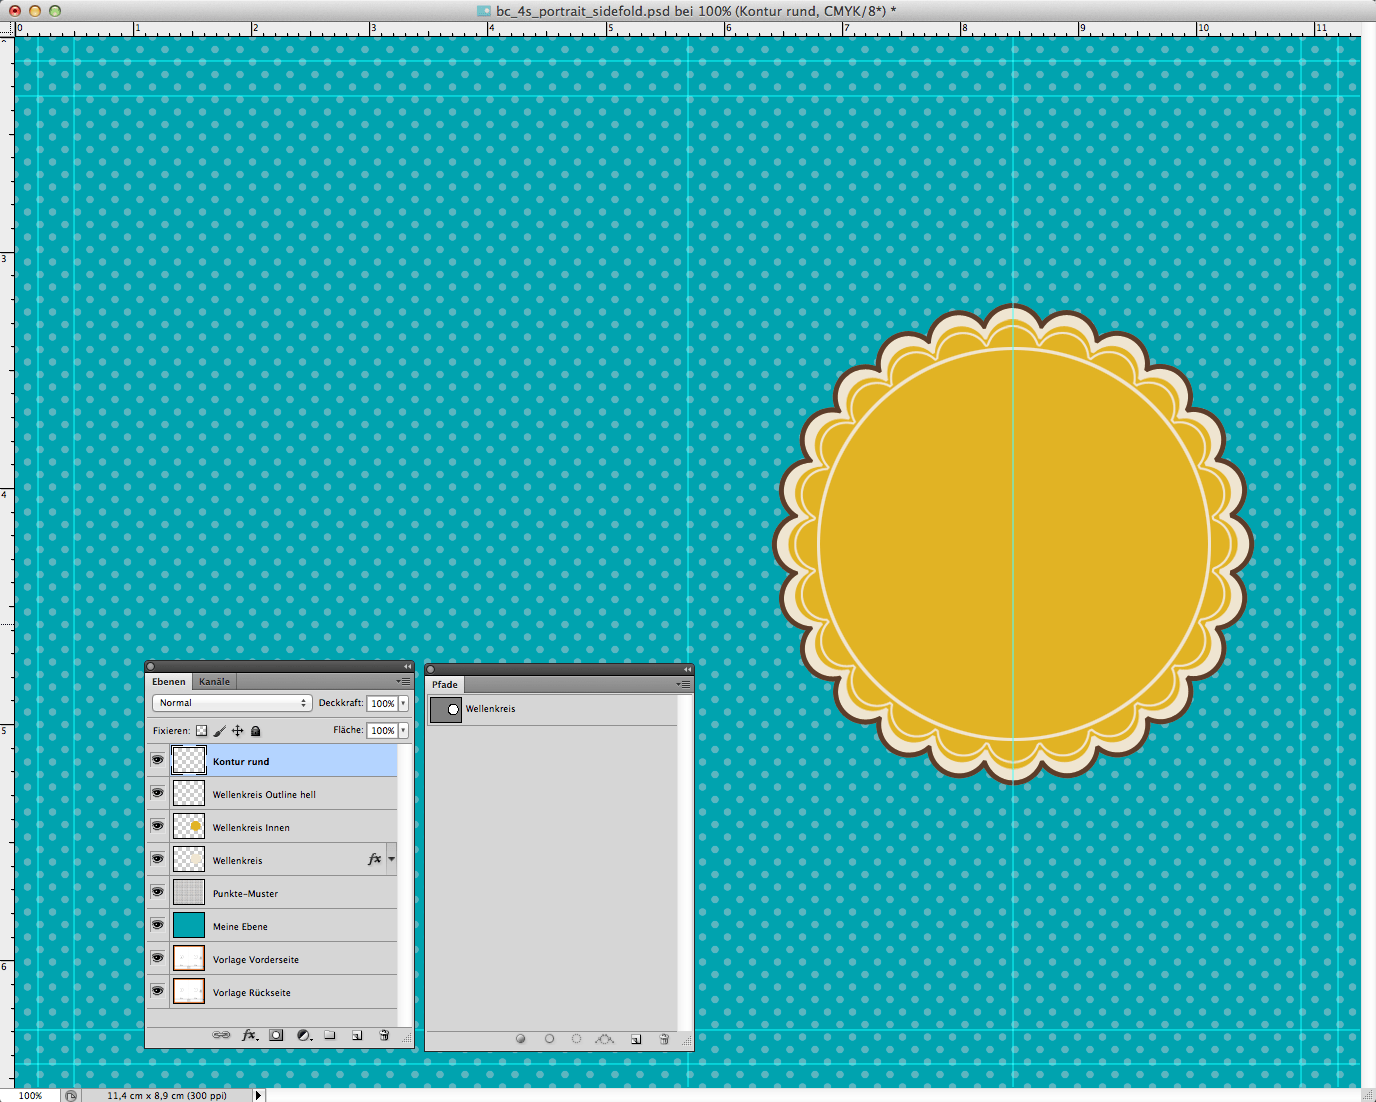Click the Fläche fill percentage field
This screenshot has height=1102, width=1376.
tap(382, 731)
